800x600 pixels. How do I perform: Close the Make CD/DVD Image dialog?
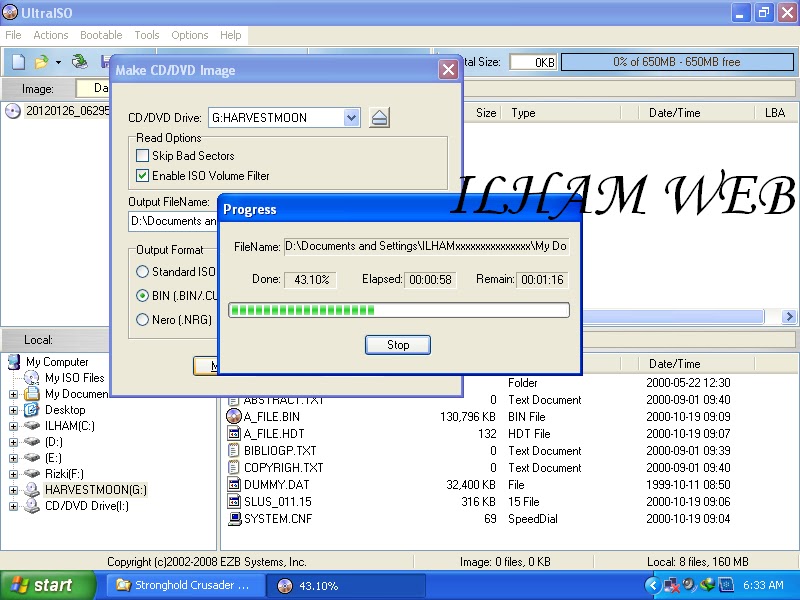[448, 70]
